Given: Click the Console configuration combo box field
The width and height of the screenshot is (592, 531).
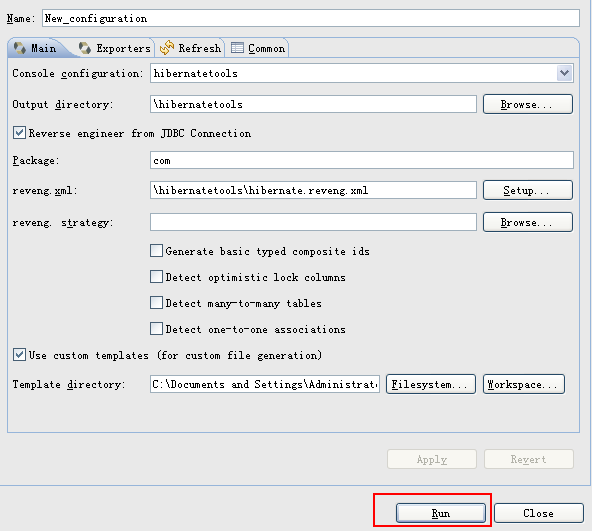Looking at the screenshot, I should (362, 73).
